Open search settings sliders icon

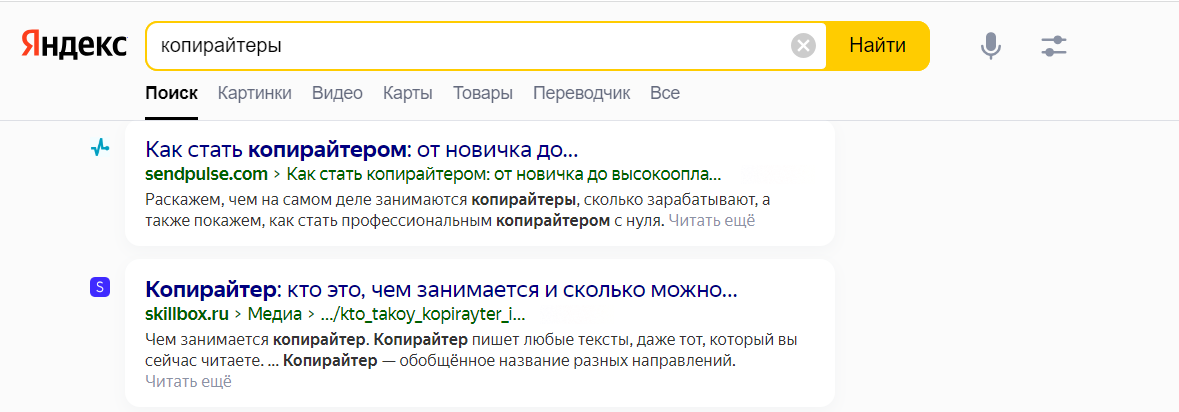click(1054, 46)
